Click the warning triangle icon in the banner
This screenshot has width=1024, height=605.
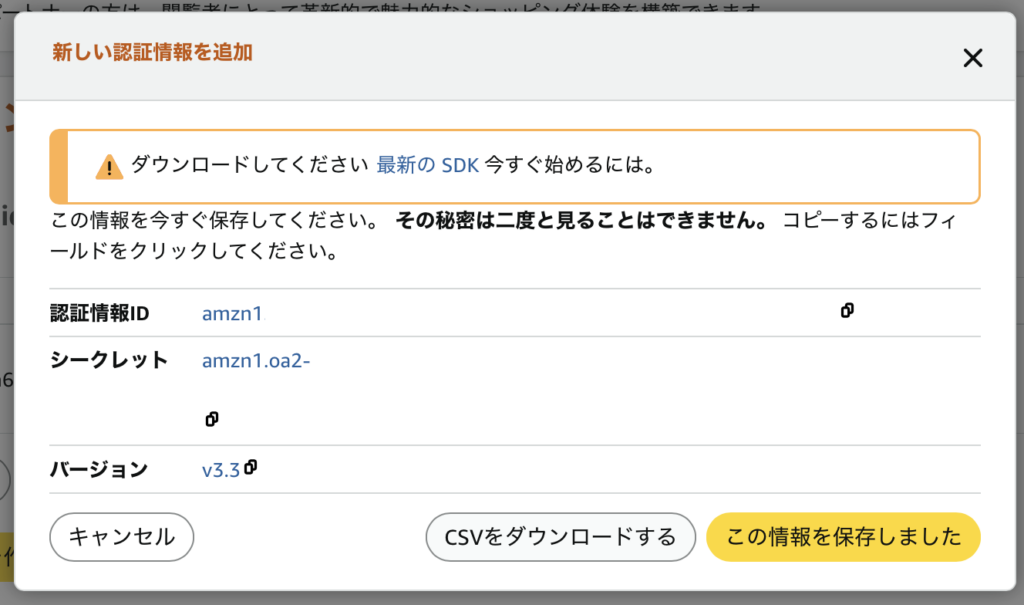point(109,167)
